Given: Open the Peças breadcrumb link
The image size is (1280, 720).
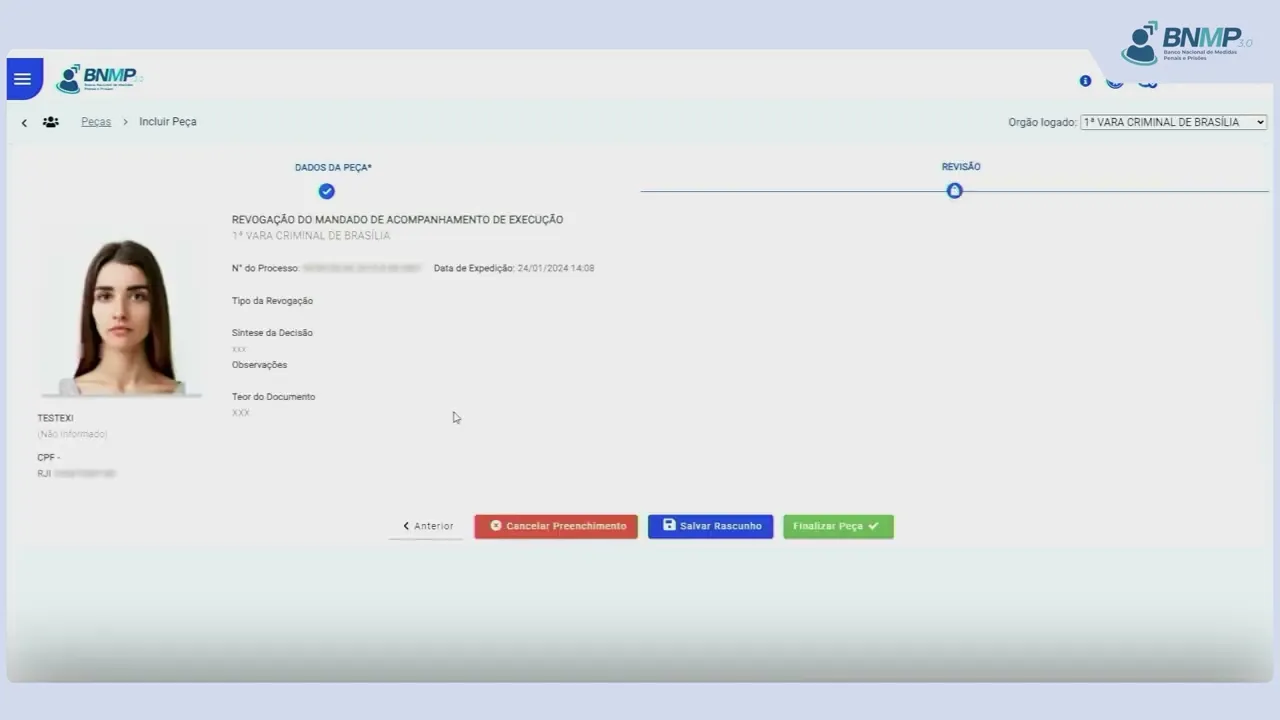Looking at the screenshot, I should (x=96, y=122).
